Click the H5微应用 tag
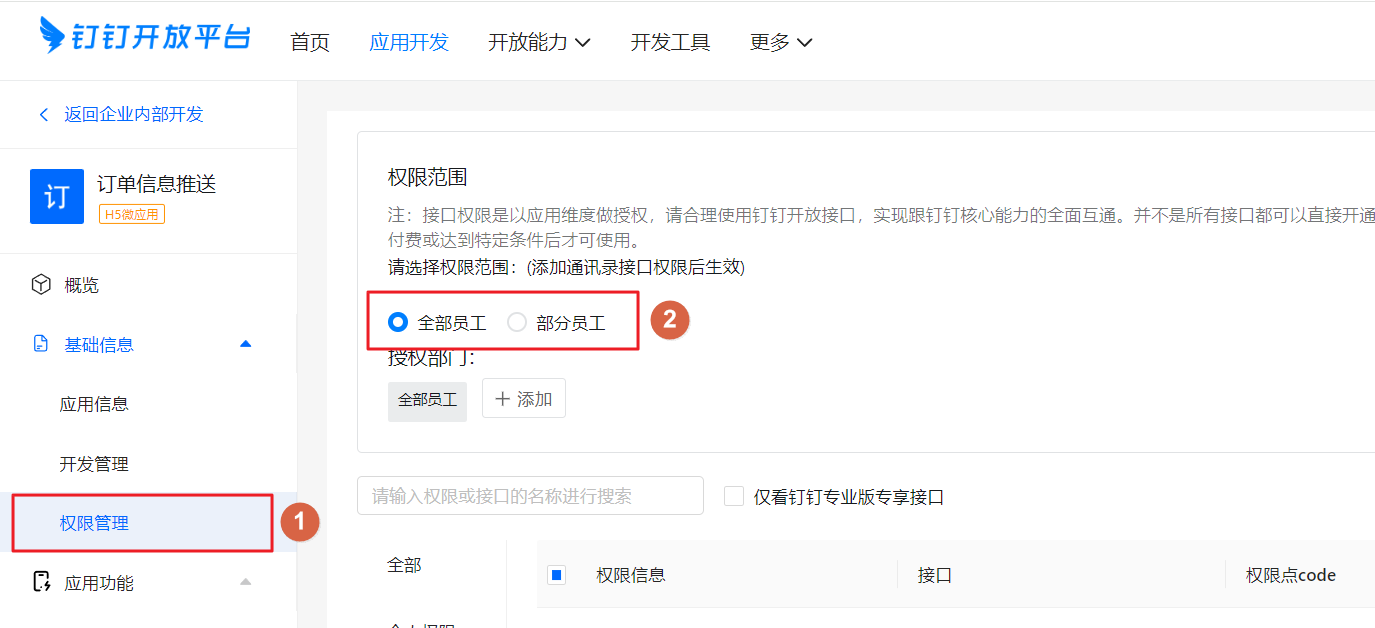This screenshot has height=628, width=1375. [x=132, y=214]
